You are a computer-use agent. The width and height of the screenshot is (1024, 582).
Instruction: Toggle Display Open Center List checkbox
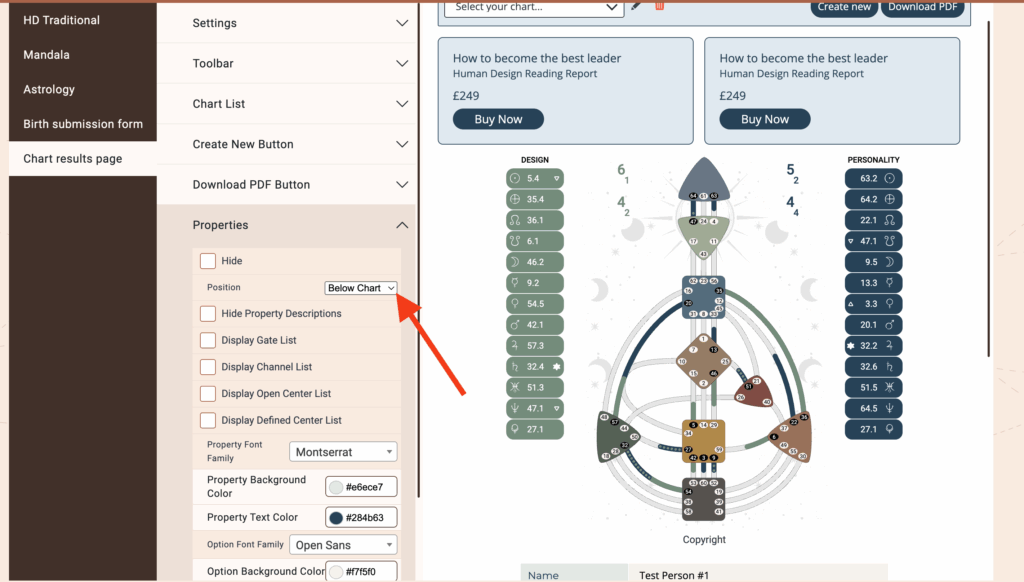point(208,394)
